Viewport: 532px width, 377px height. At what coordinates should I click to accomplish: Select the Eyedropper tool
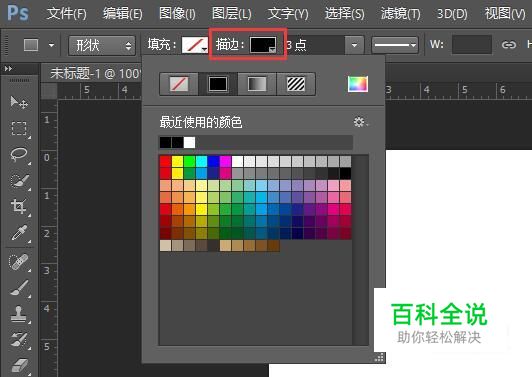(19, 233)
